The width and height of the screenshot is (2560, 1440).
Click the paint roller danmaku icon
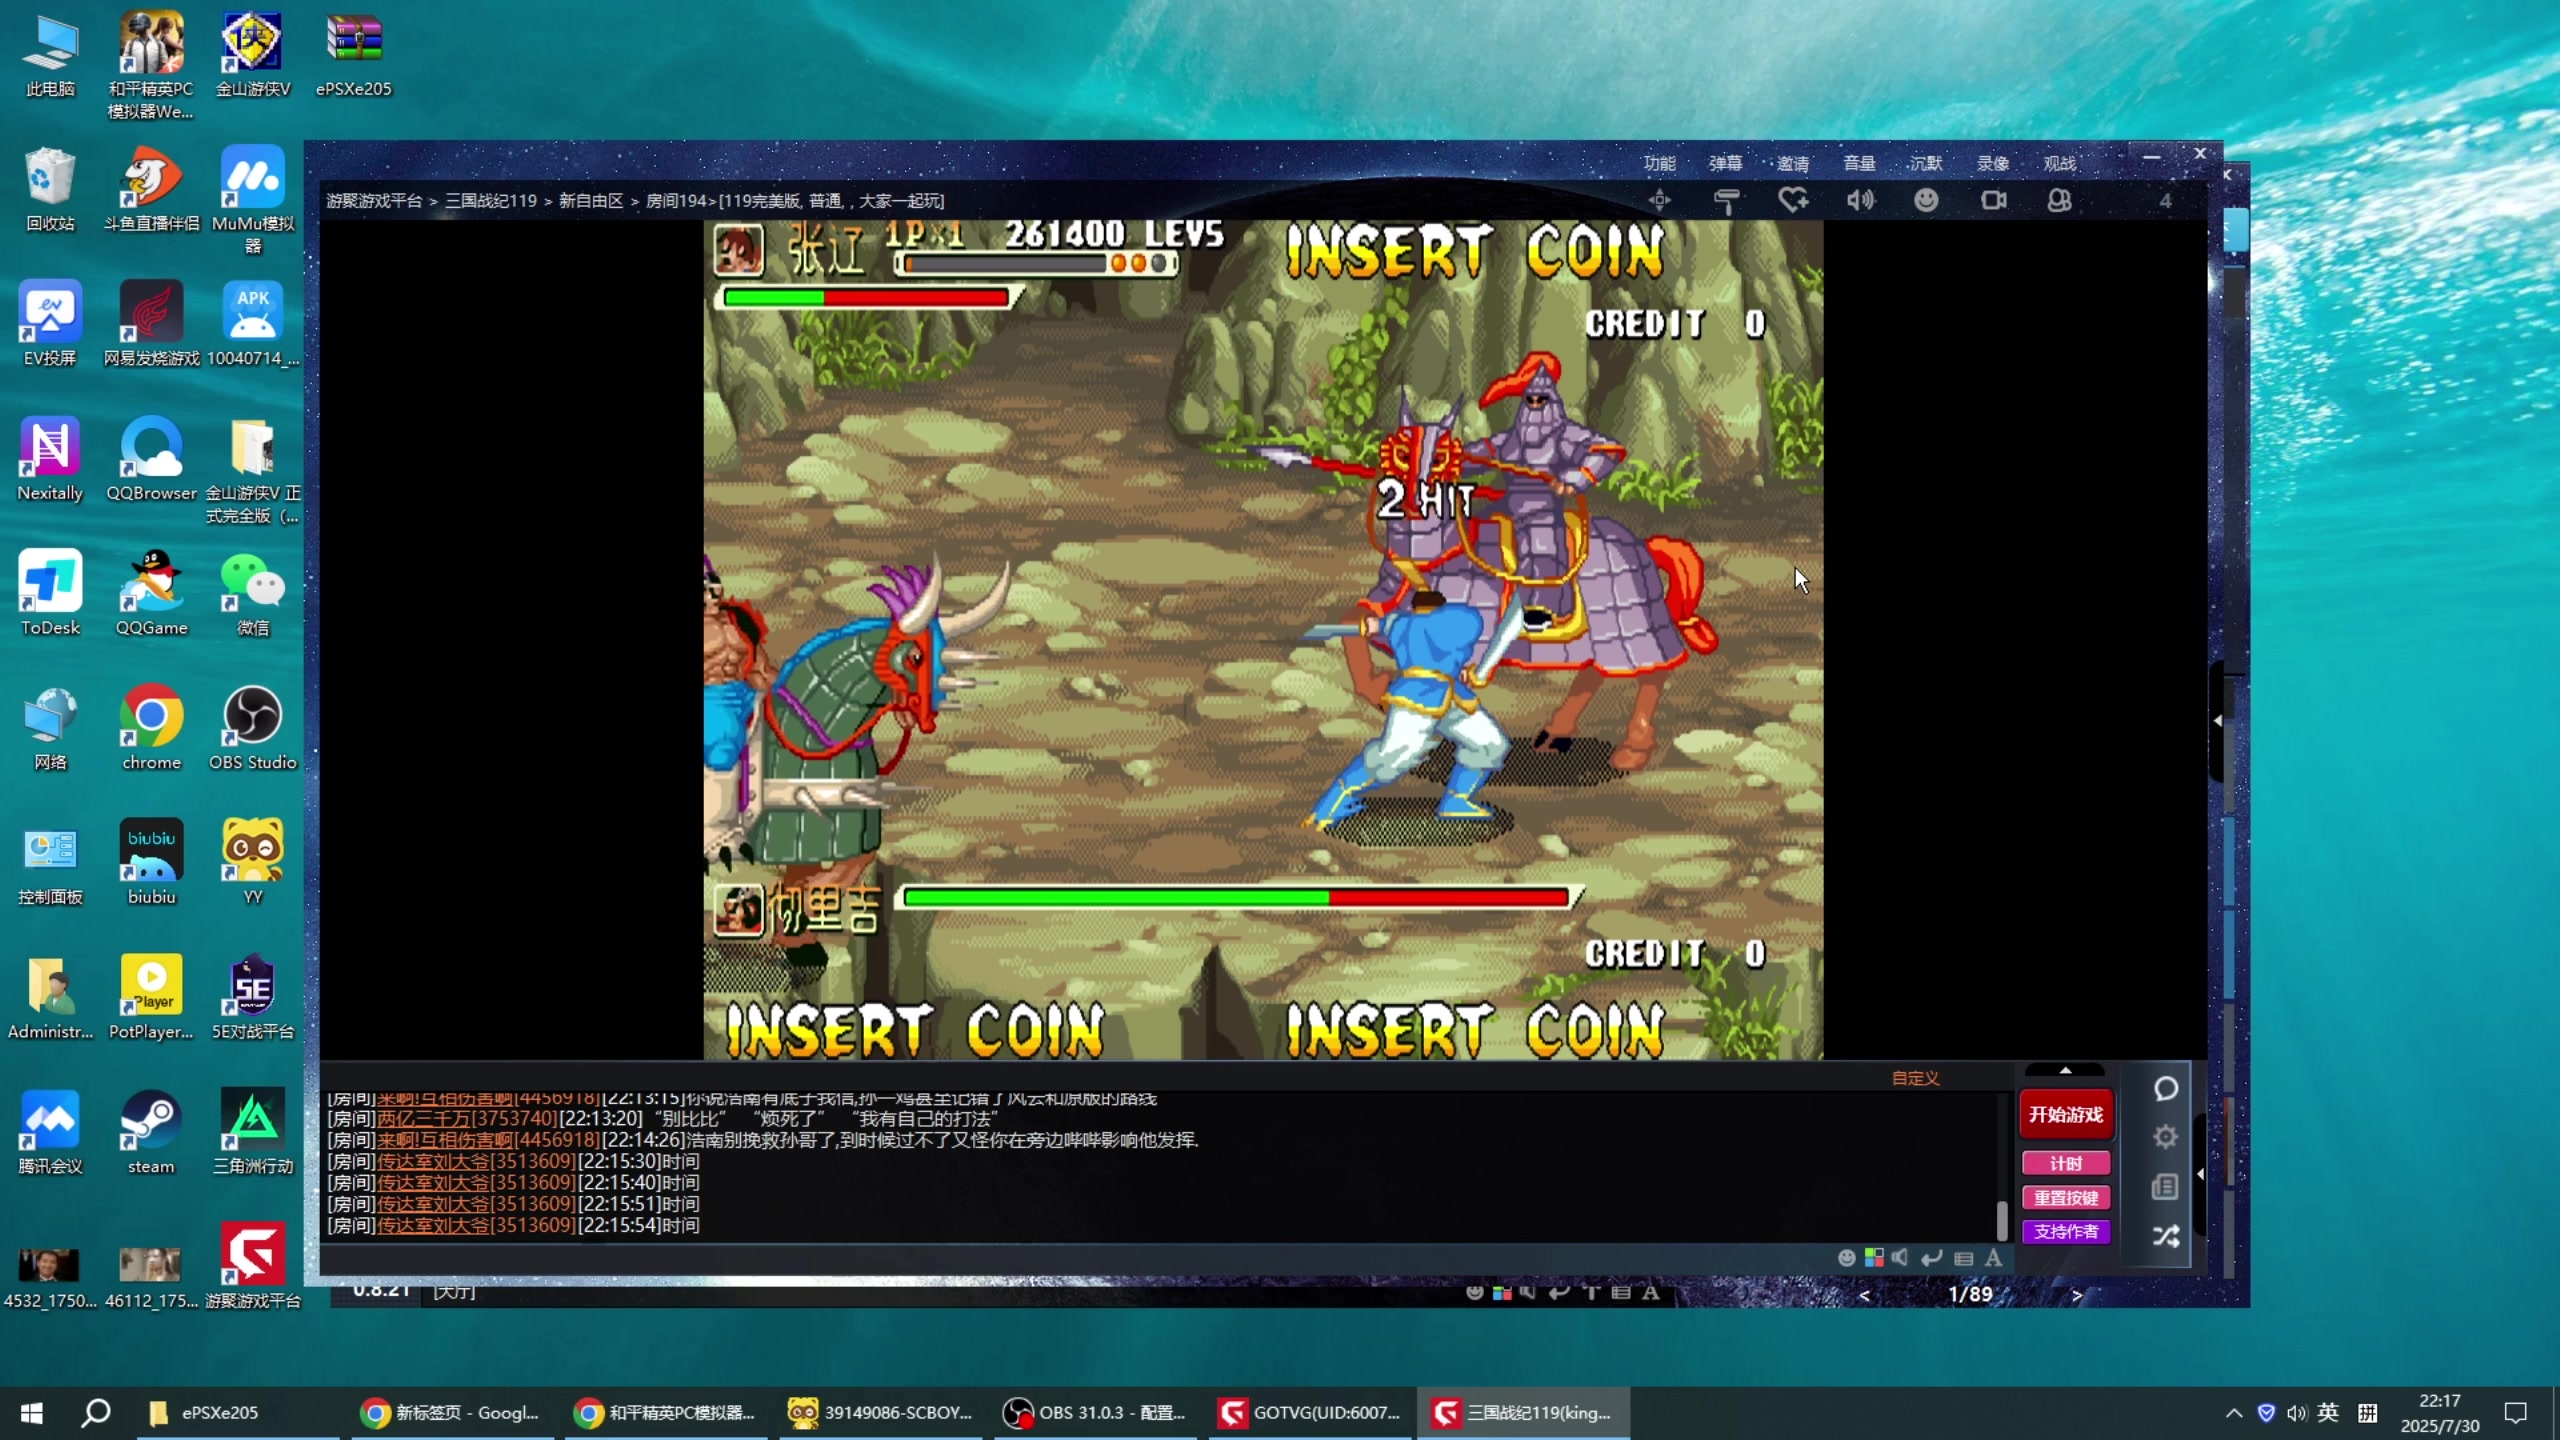pos(1726,201)
